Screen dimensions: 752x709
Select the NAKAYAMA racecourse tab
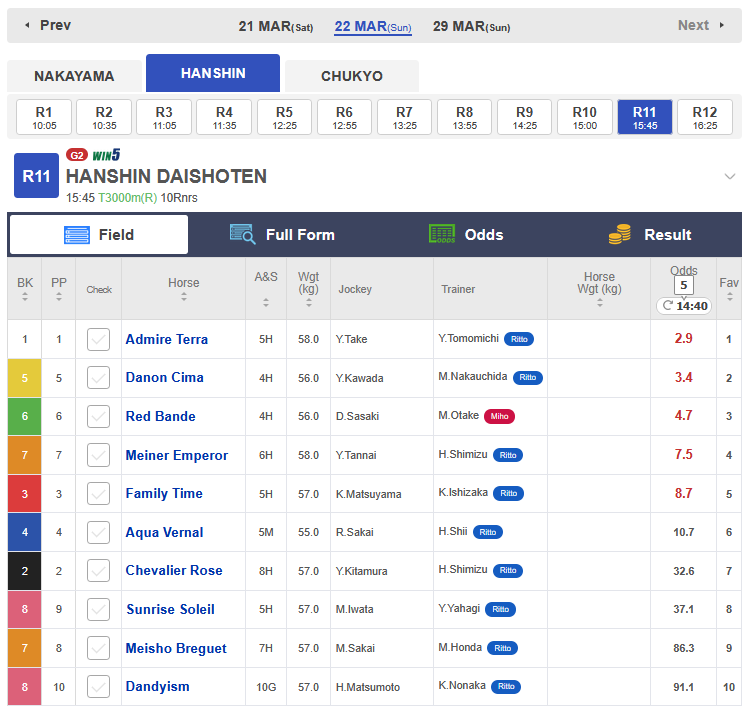[x=74, y=76]
